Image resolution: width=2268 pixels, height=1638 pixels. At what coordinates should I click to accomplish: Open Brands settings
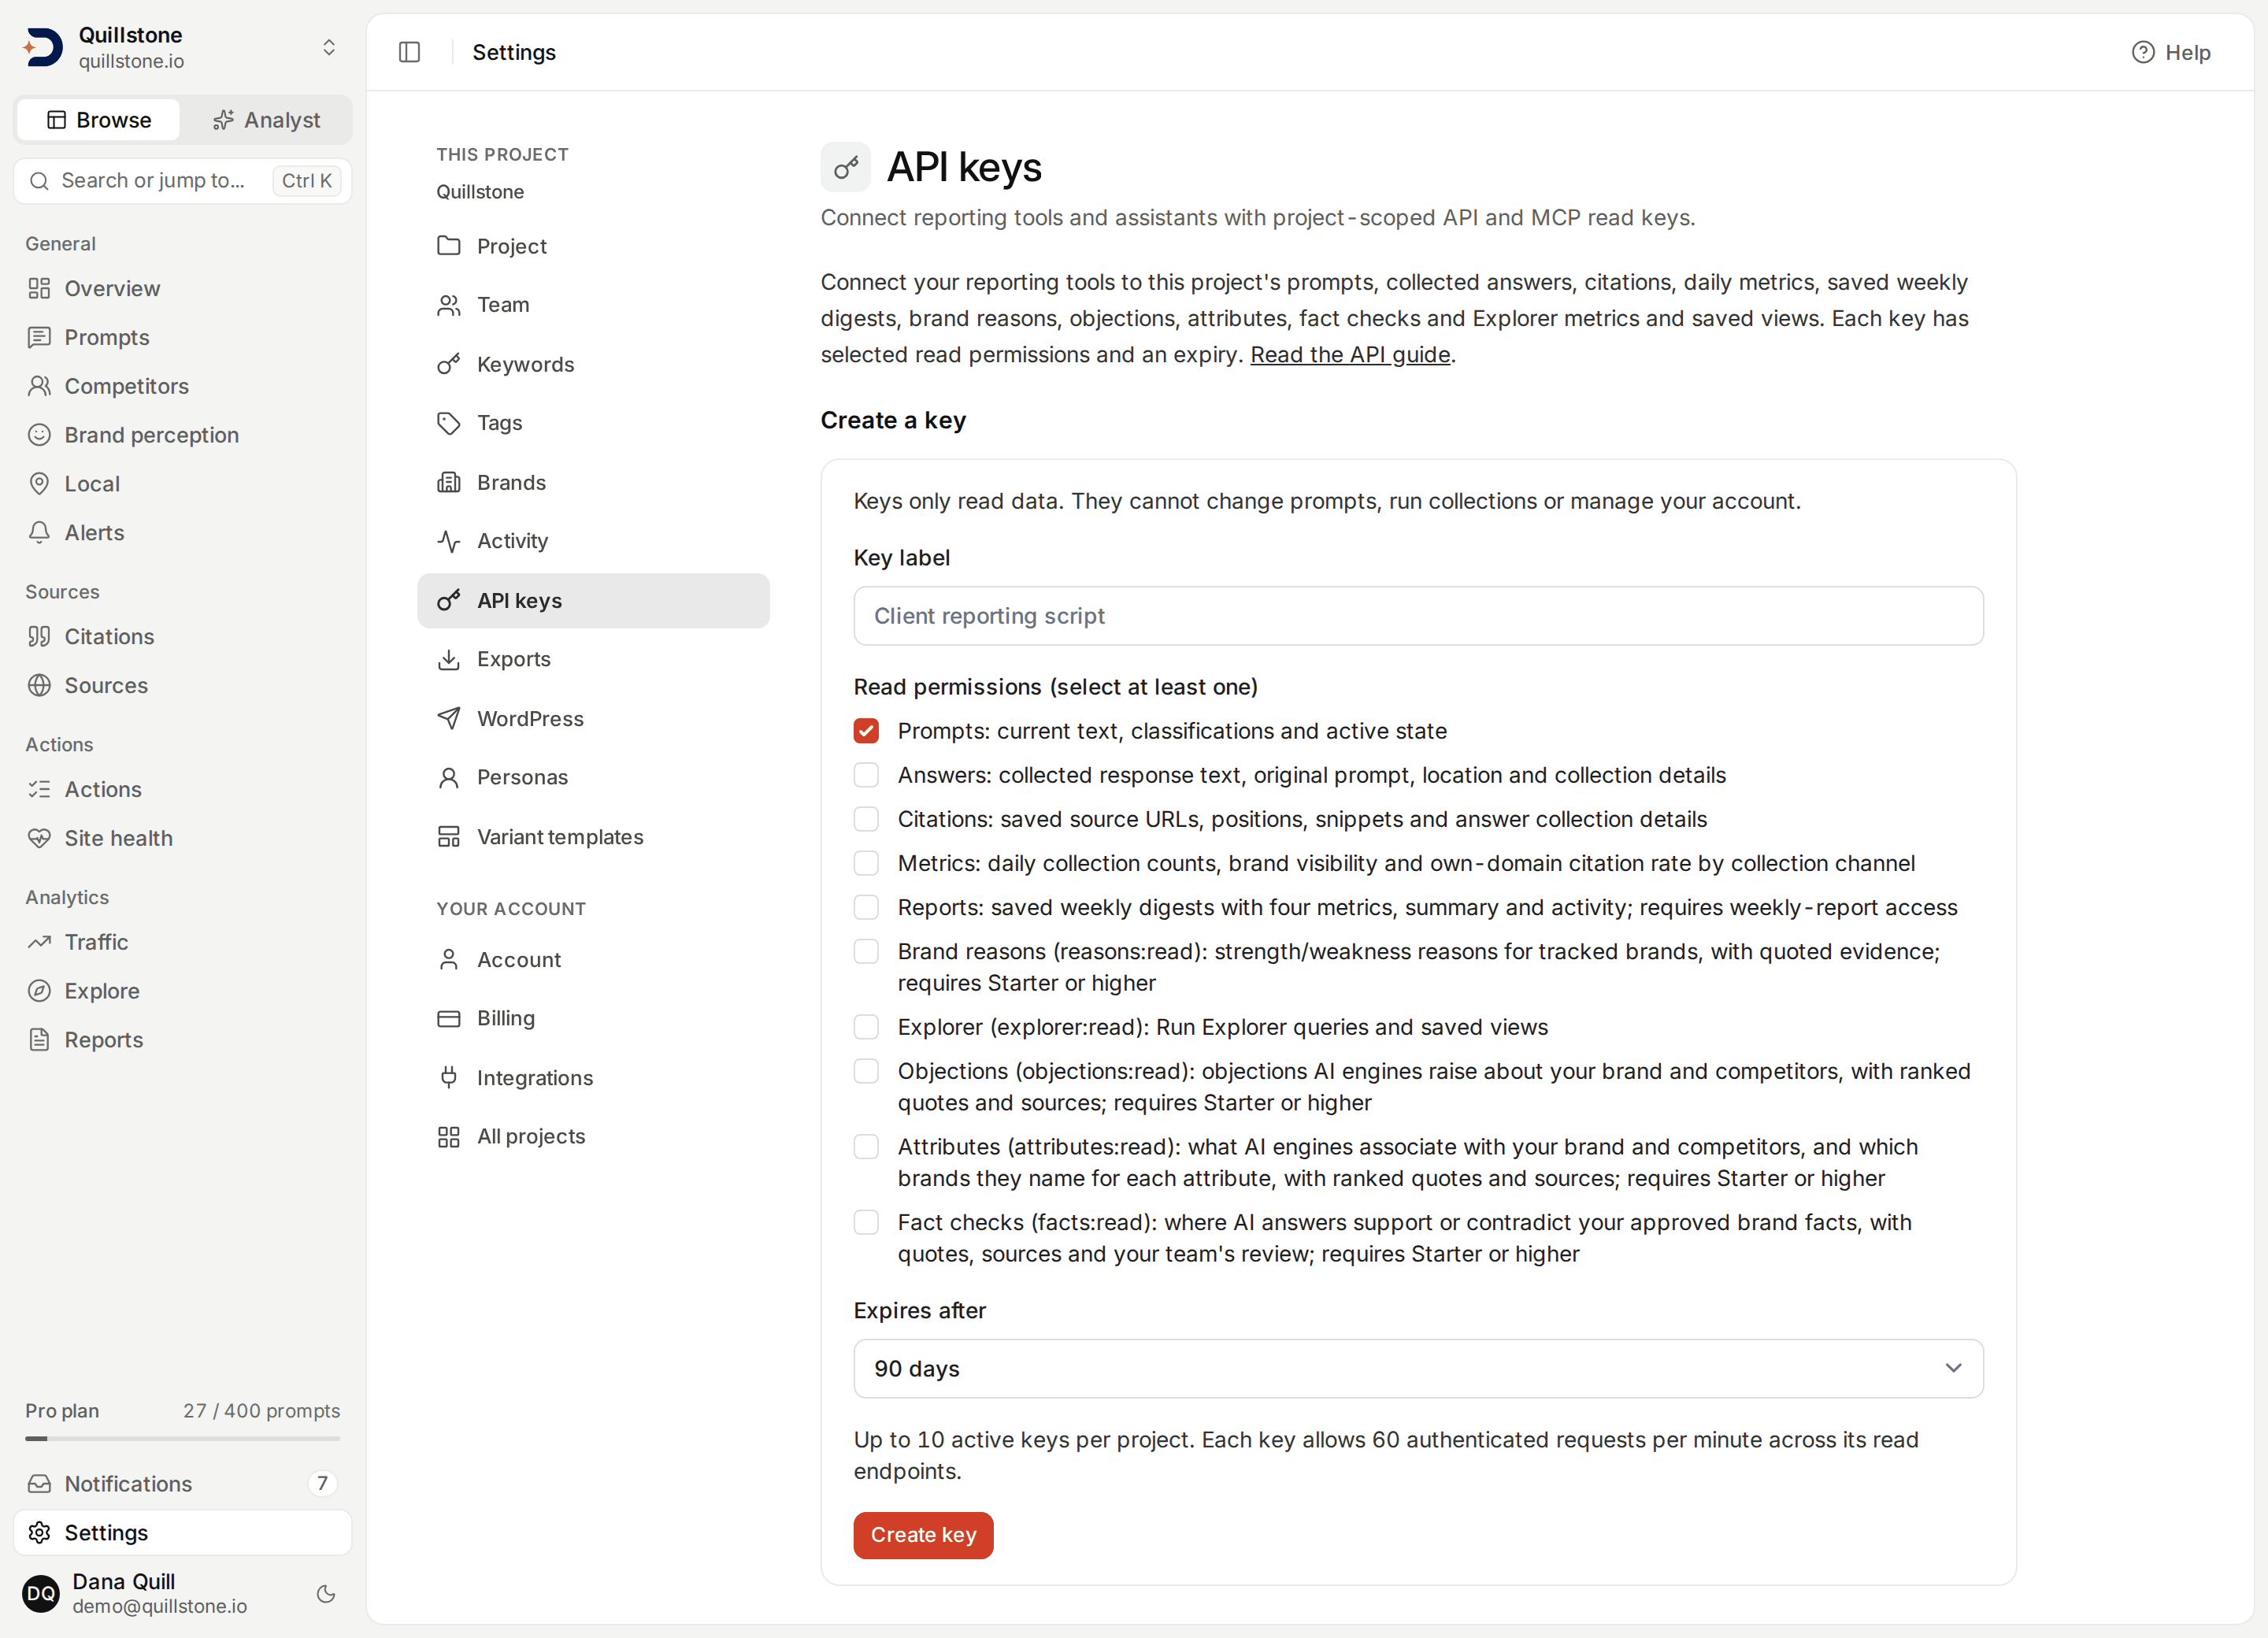point(593,482)
